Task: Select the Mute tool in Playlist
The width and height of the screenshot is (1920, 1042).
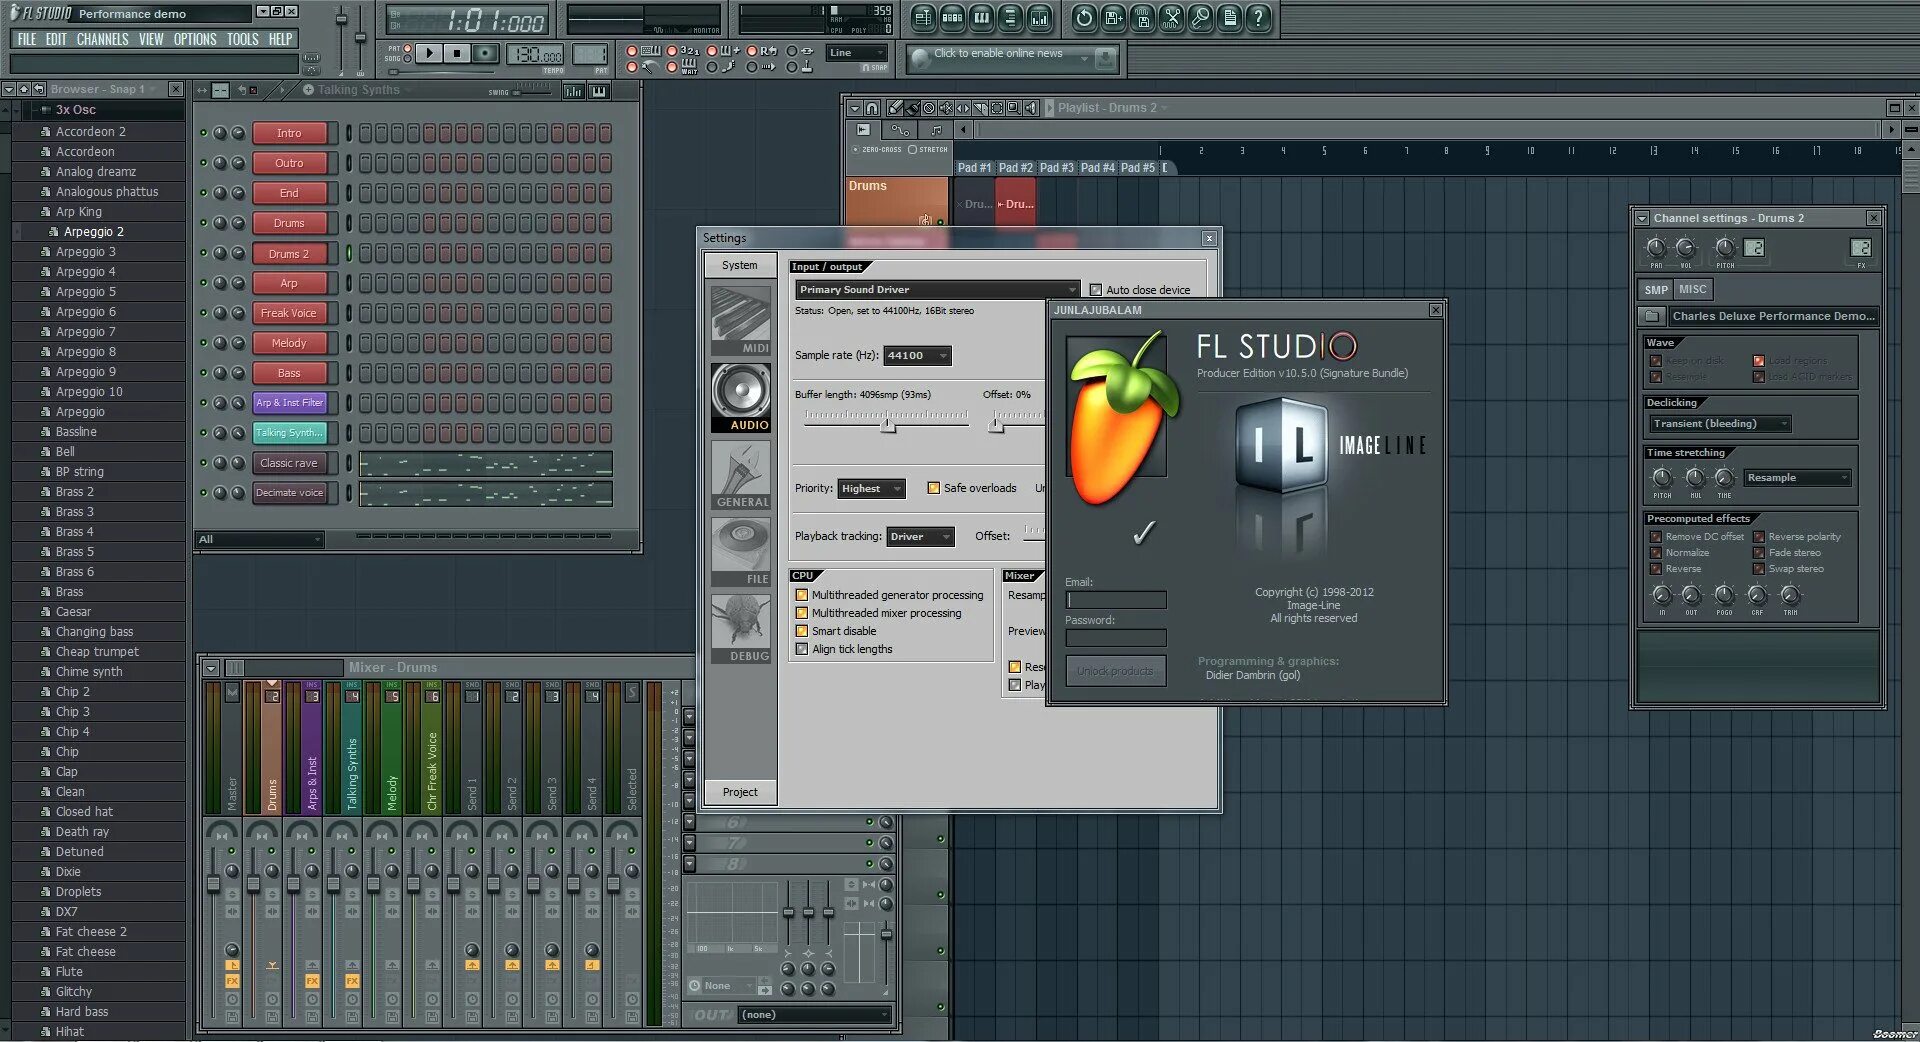Action: [x=946, y=108]
